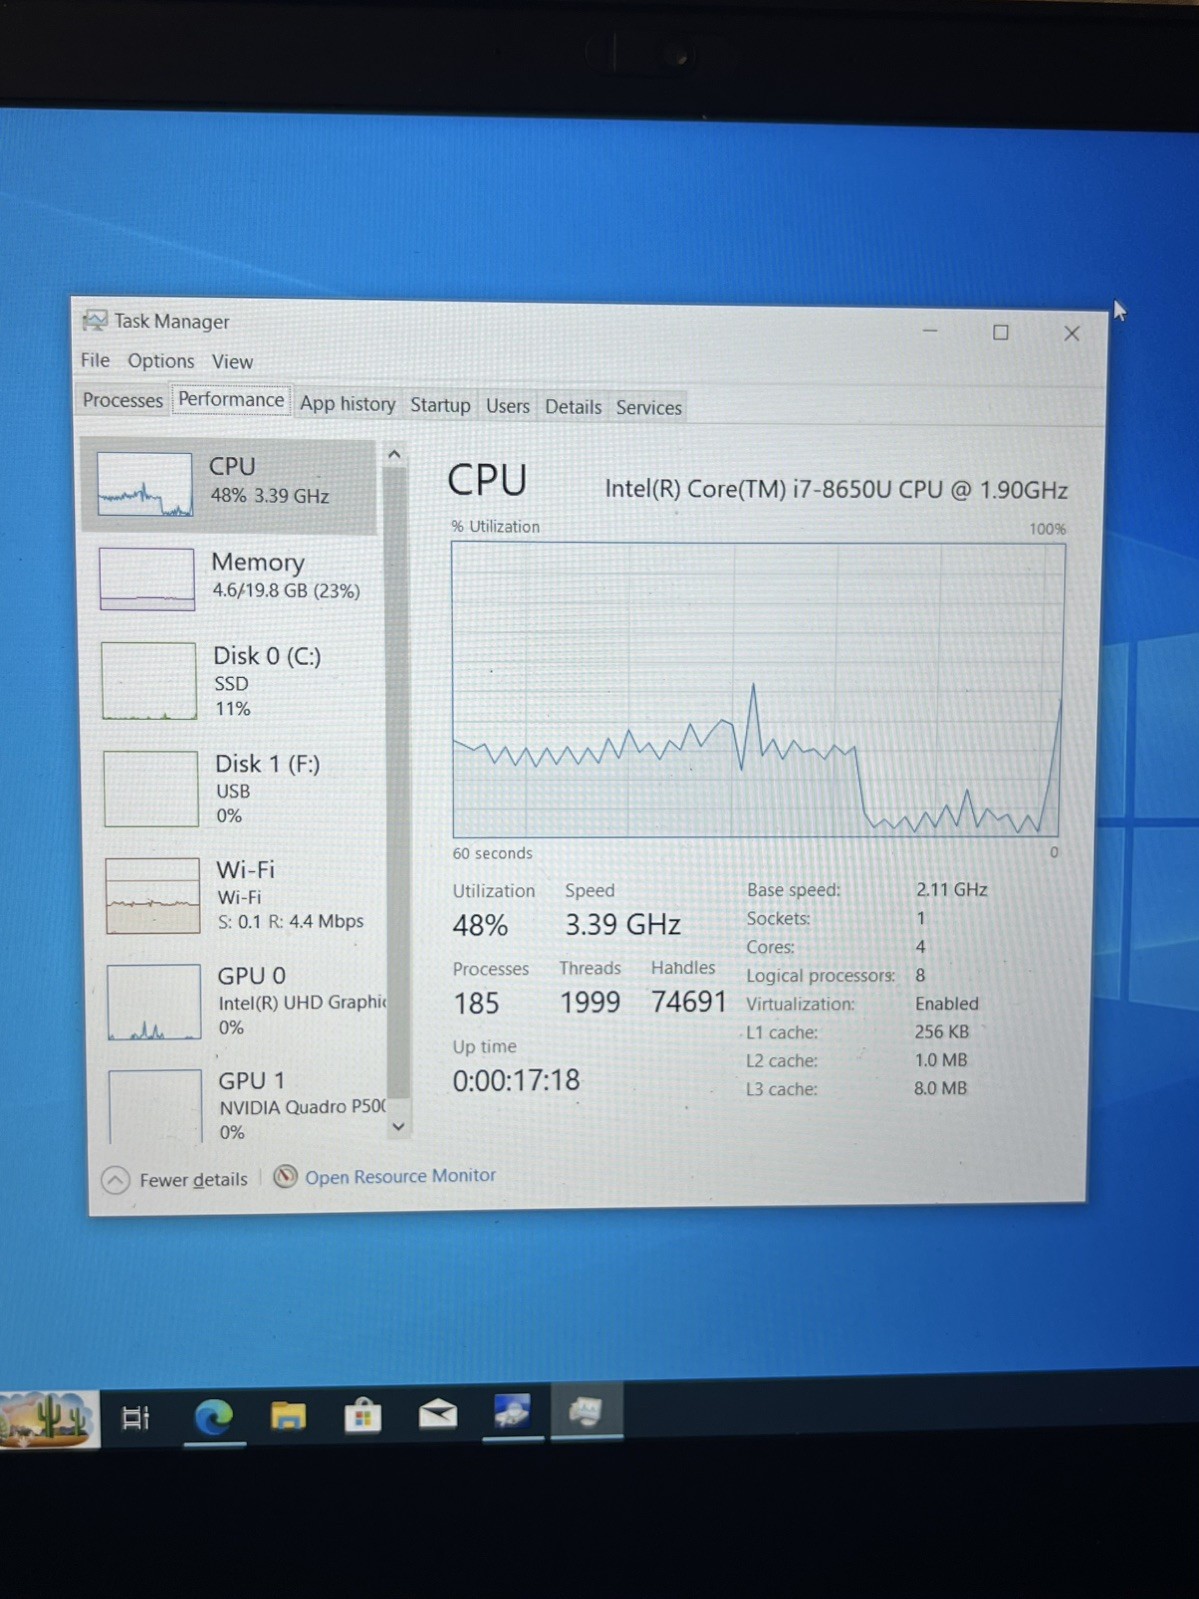
Task: Click the 1999 threads value
Action: 590,1002
